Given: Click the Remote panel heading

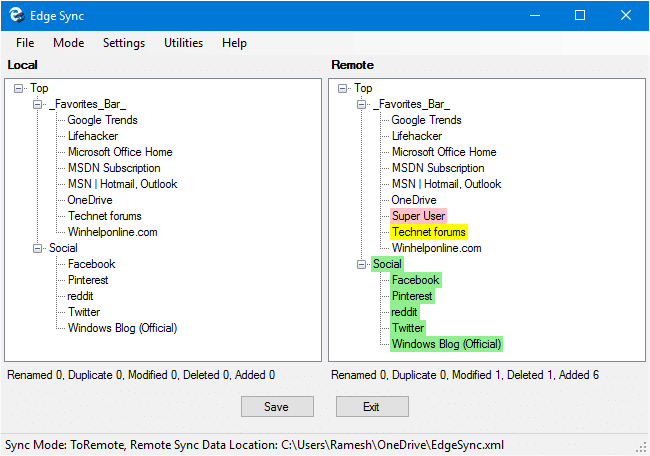Looking at the screenshot, I should (352, 65).
